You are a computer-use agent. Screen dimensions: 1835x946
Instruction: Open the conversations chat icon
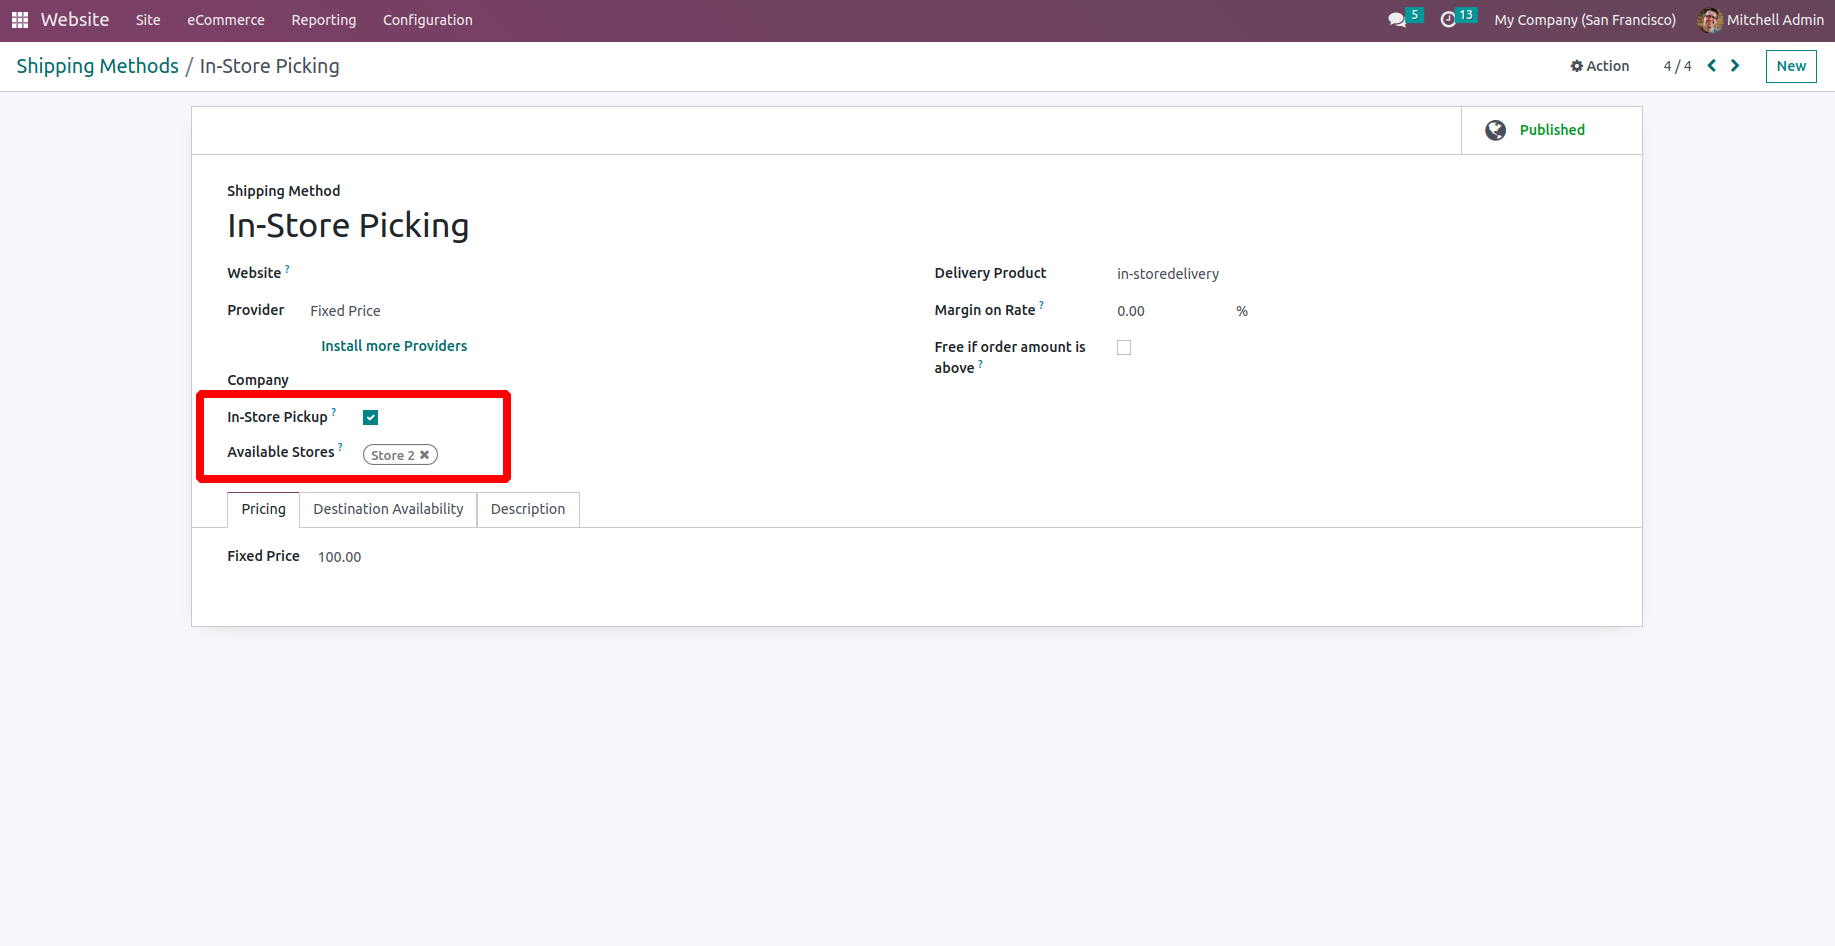1397,20
